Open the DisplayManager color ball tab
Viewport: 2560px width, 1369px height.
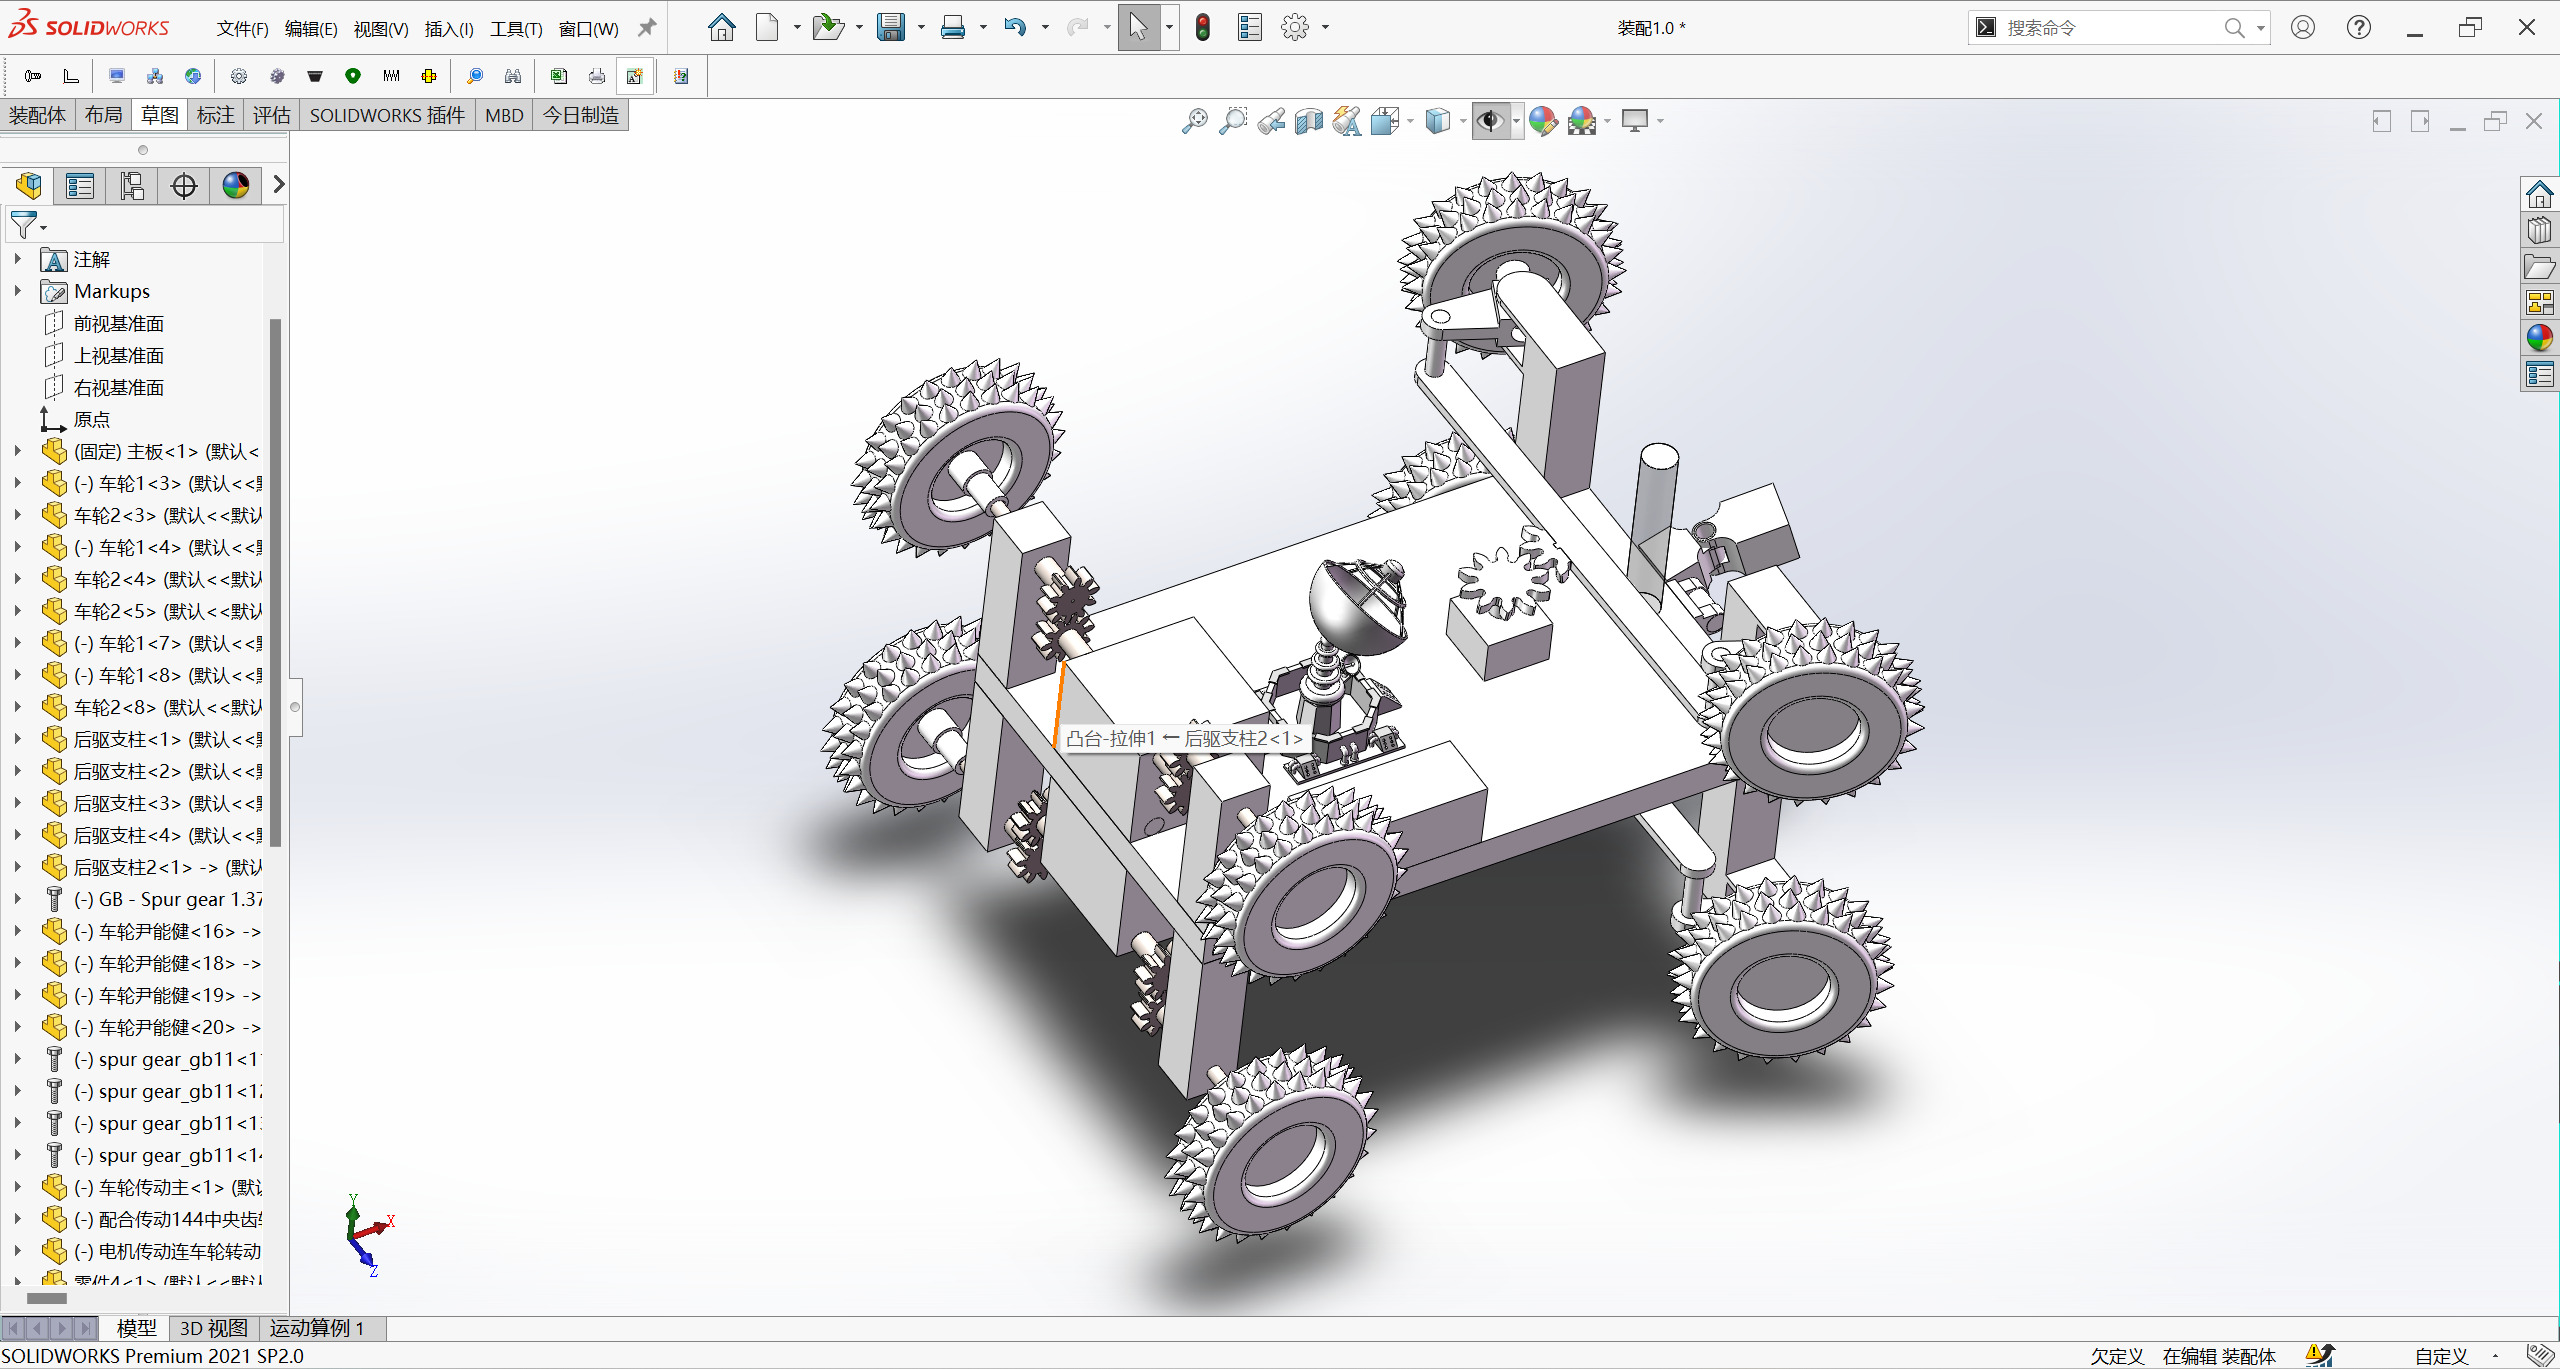coord(236,185)
